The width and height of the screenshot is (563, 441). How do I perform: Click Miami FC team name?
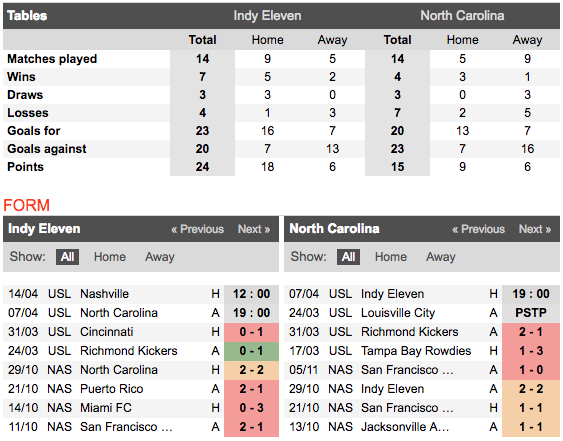point(106,408)
